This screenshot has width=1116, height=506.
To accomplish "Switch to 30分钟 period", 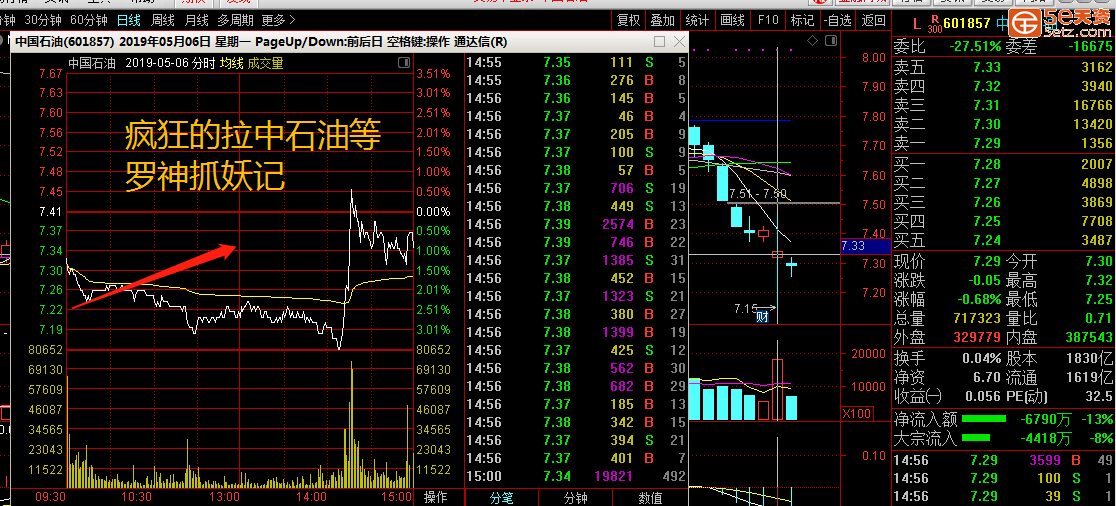I will [x=41, y=20].
